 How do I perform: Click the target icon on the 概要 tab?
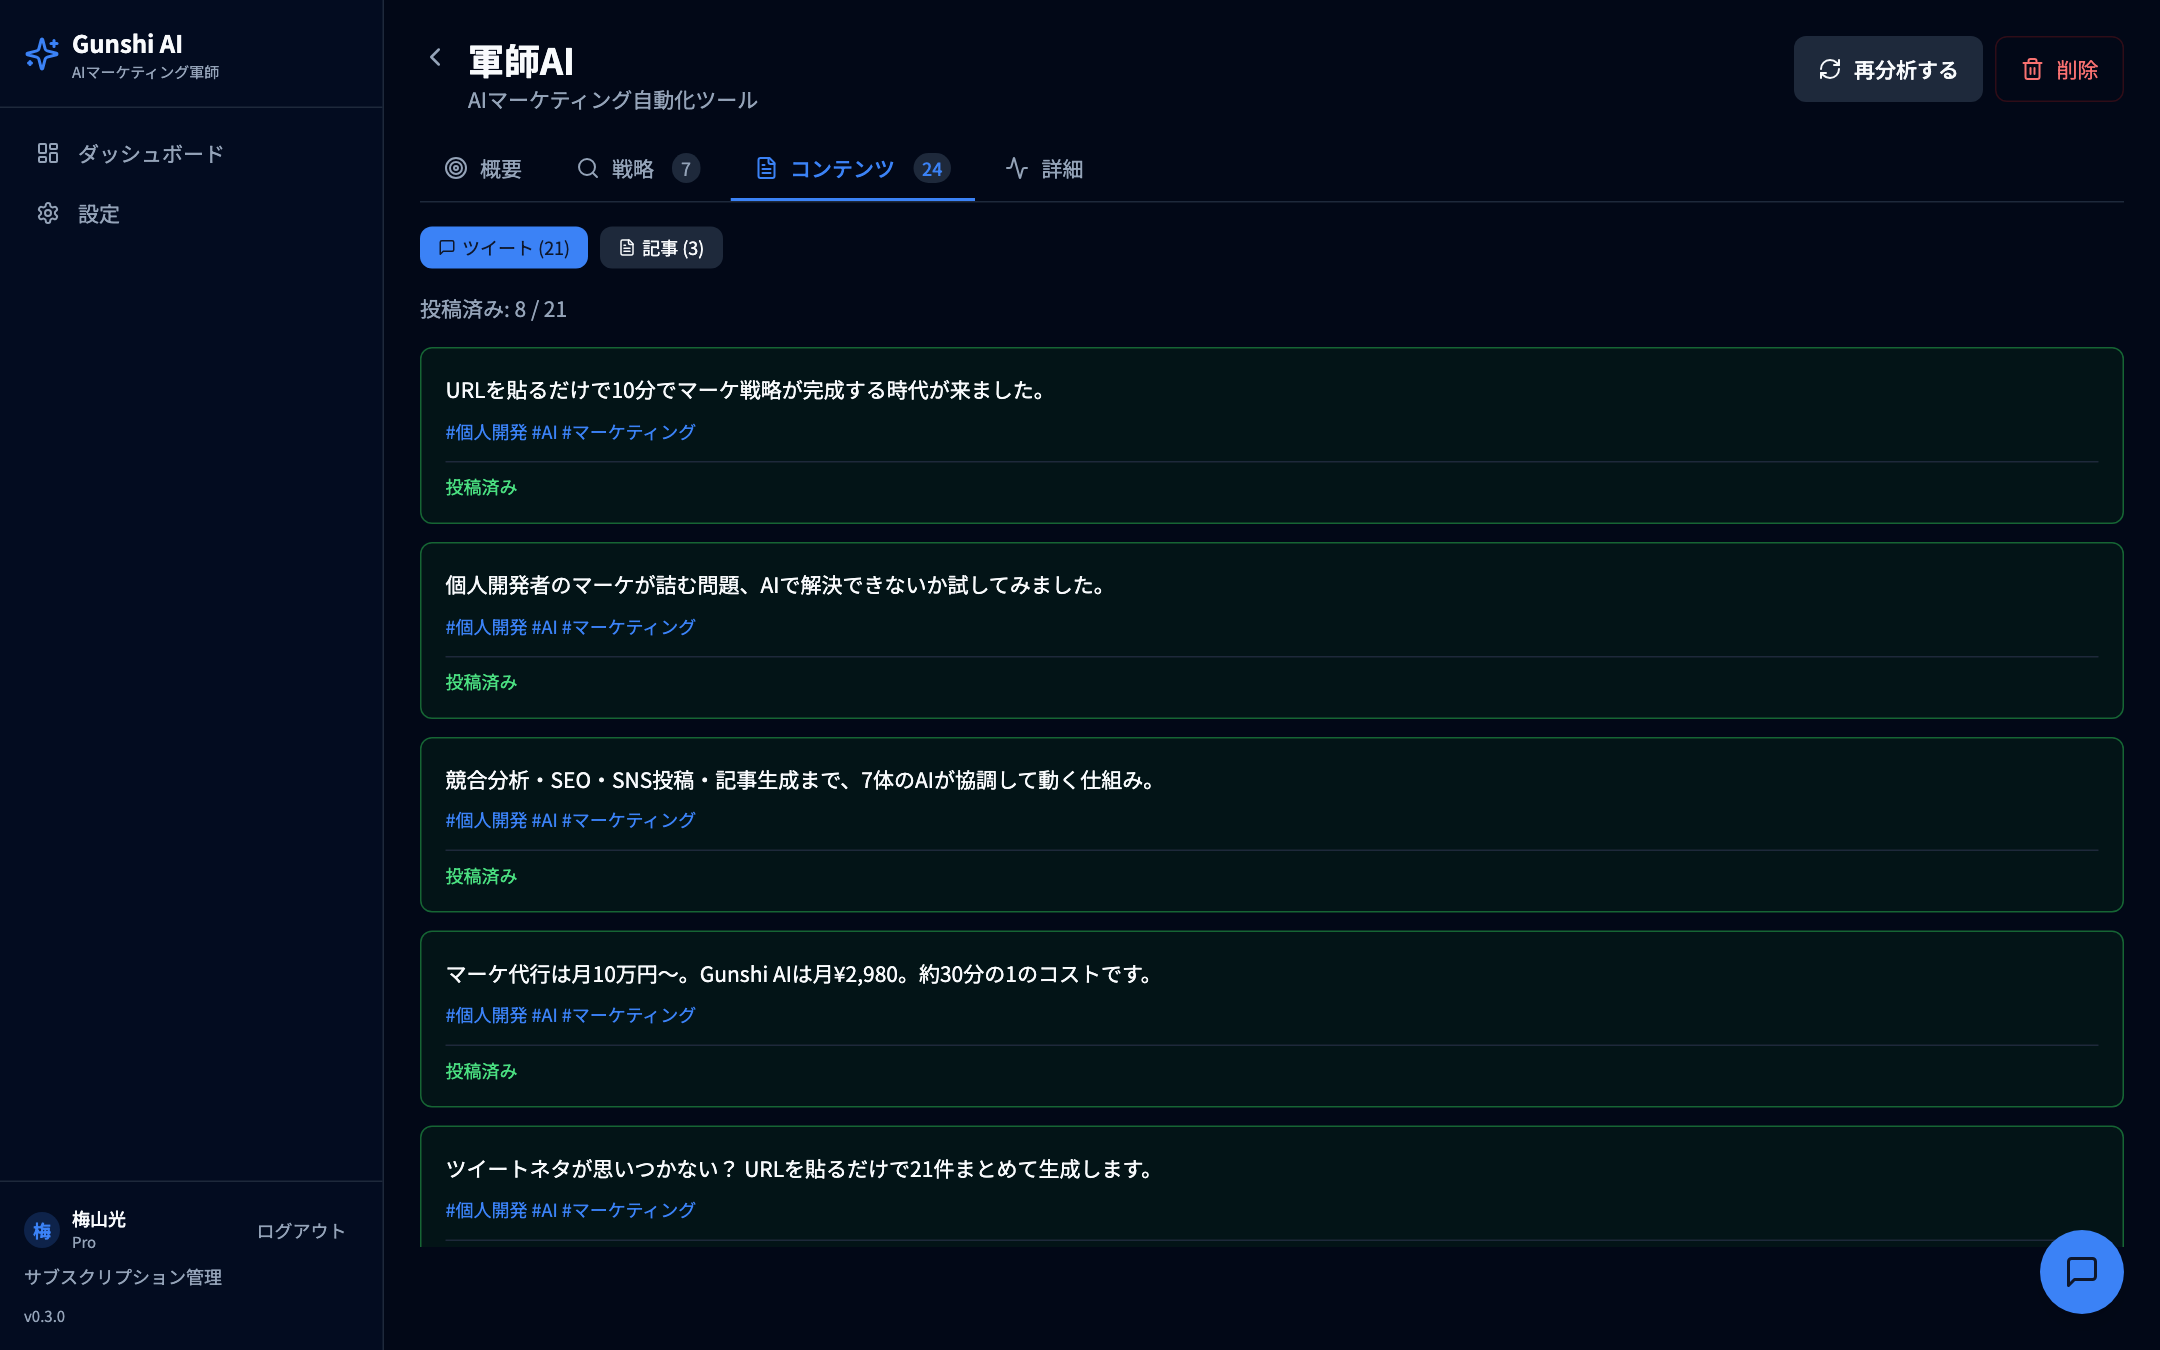pos(456,169)
